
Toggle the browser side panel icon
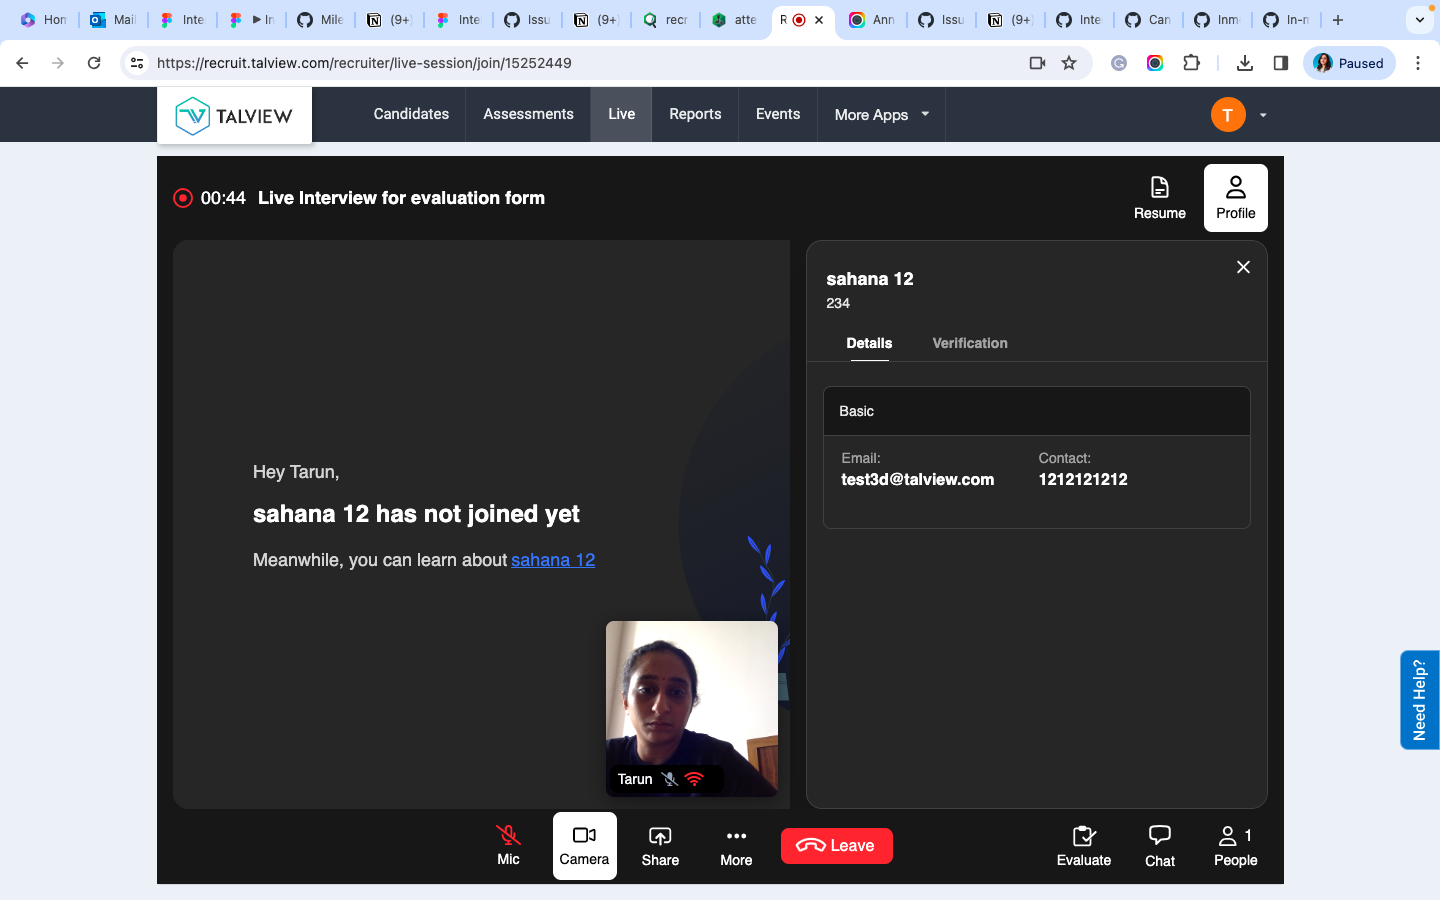click(1281, 63)
